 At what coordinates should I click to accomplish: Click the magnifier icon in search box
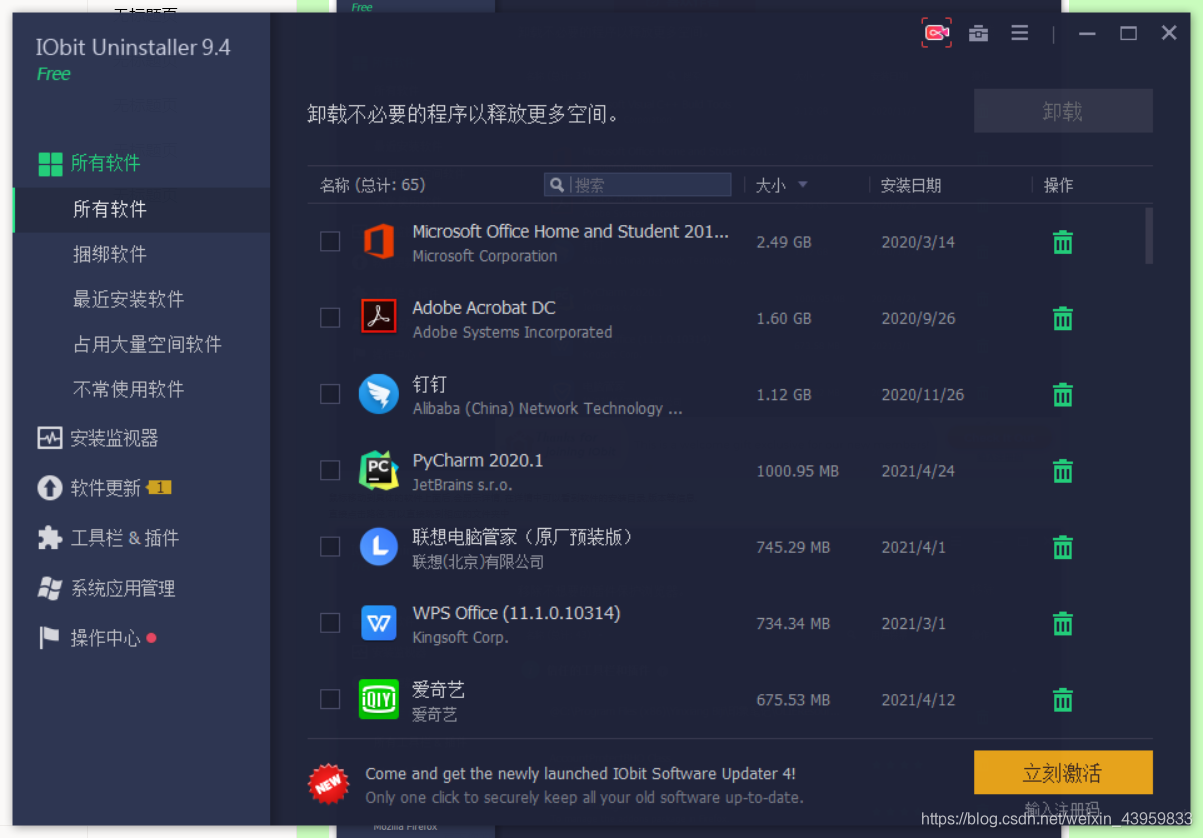pyautogui.click(x=557, y=185)
